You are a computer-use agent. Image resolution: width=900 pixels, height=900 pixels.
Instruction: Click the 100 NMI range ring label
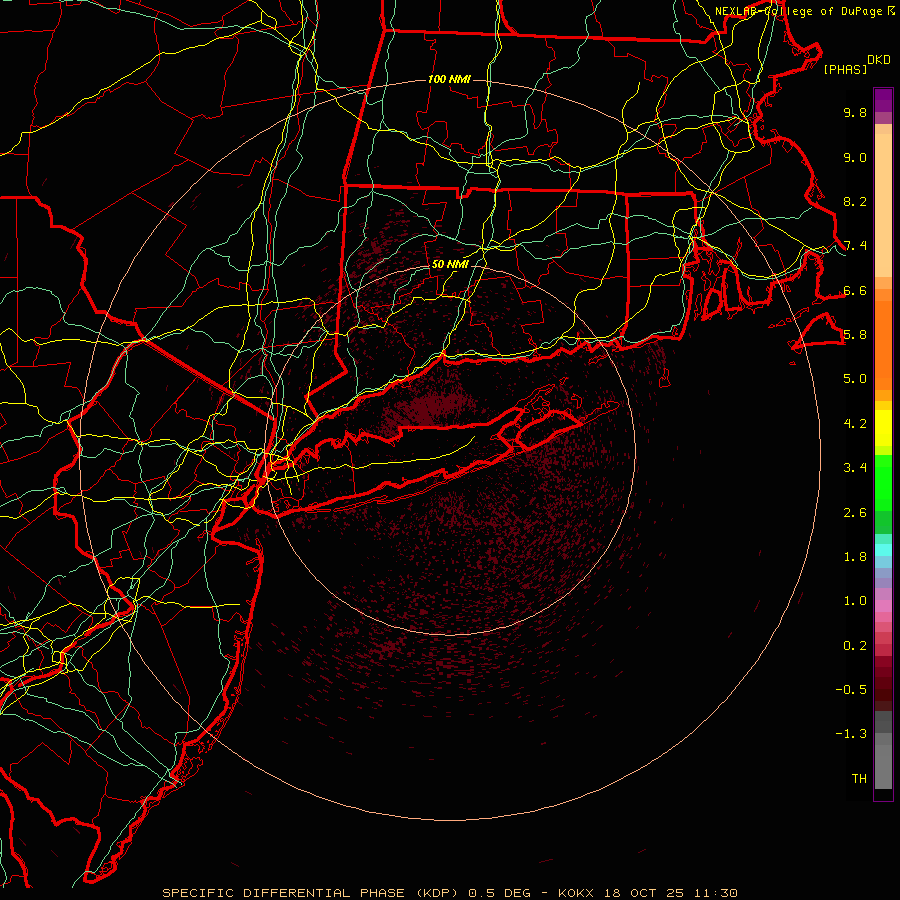pyautogui.click(x=449, y=79)
